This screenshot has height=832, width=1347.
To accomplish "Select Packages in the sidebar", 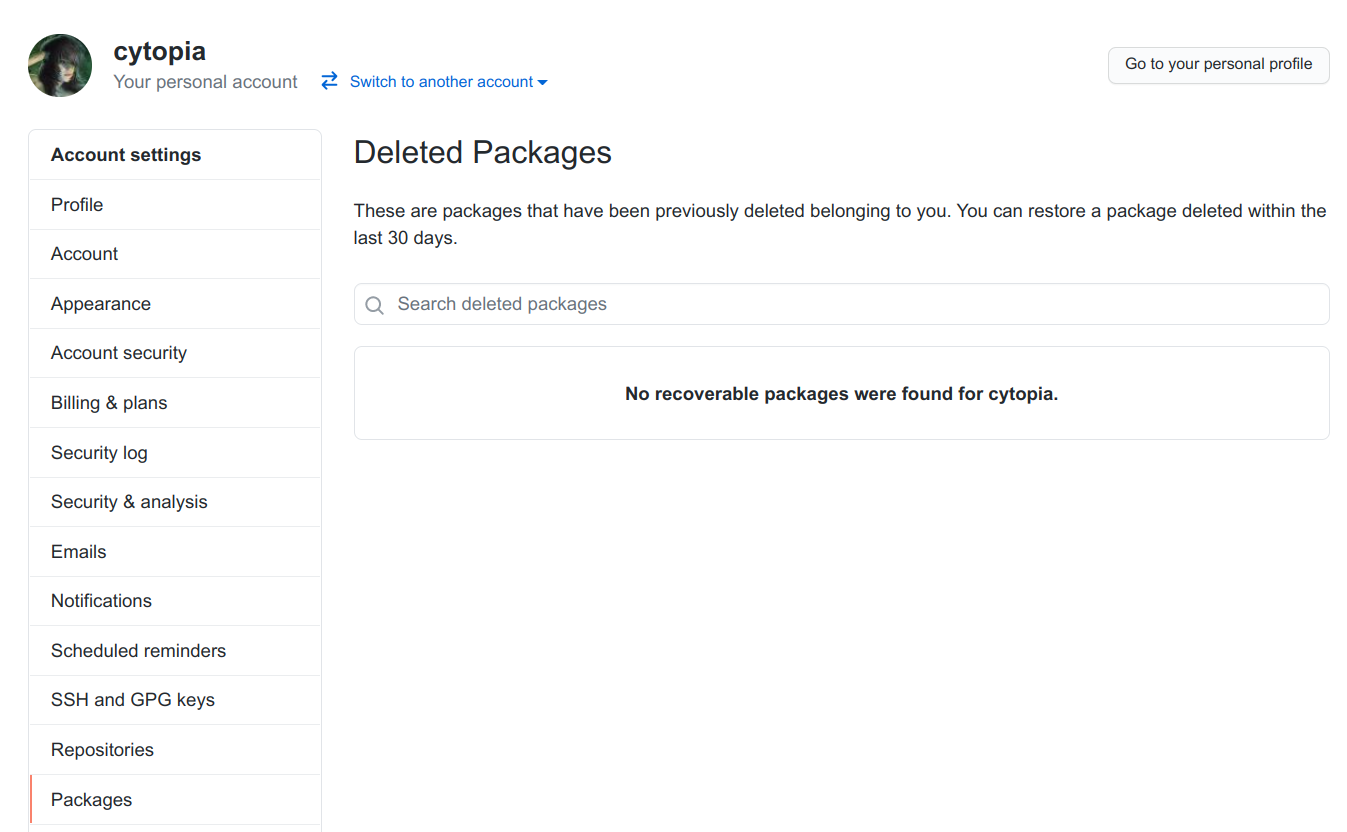I will (x=91, y=800).
